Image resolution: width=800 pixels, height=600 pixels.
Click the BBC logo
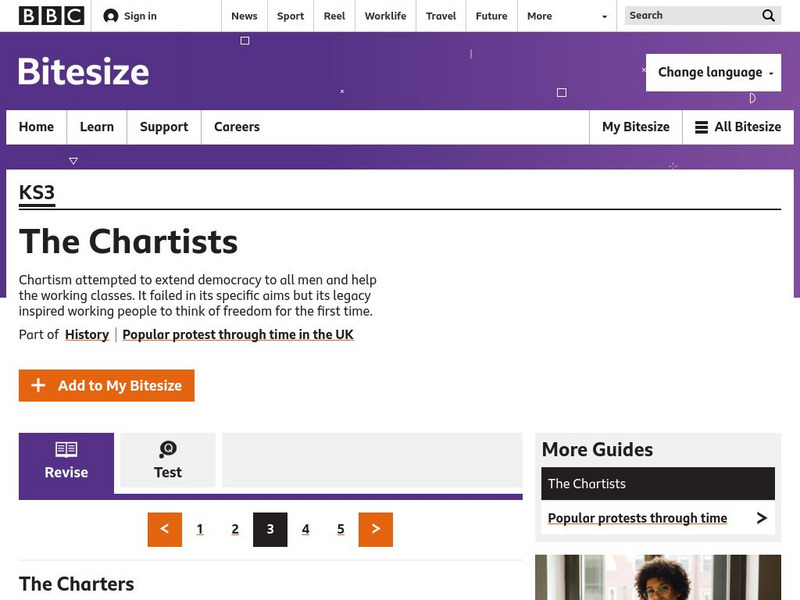pyautogui.click(x=51, y=16)
